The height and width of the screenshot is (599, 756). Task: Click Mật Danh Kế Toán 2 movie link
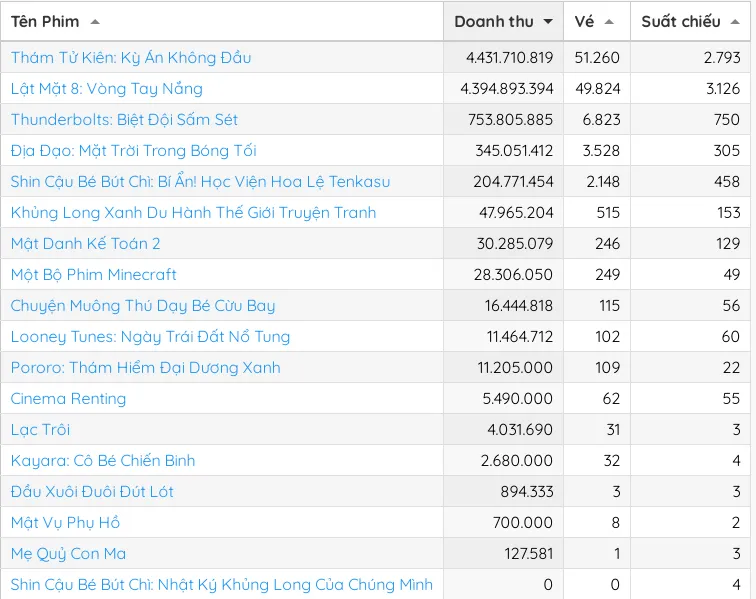(x=85, y=244)
